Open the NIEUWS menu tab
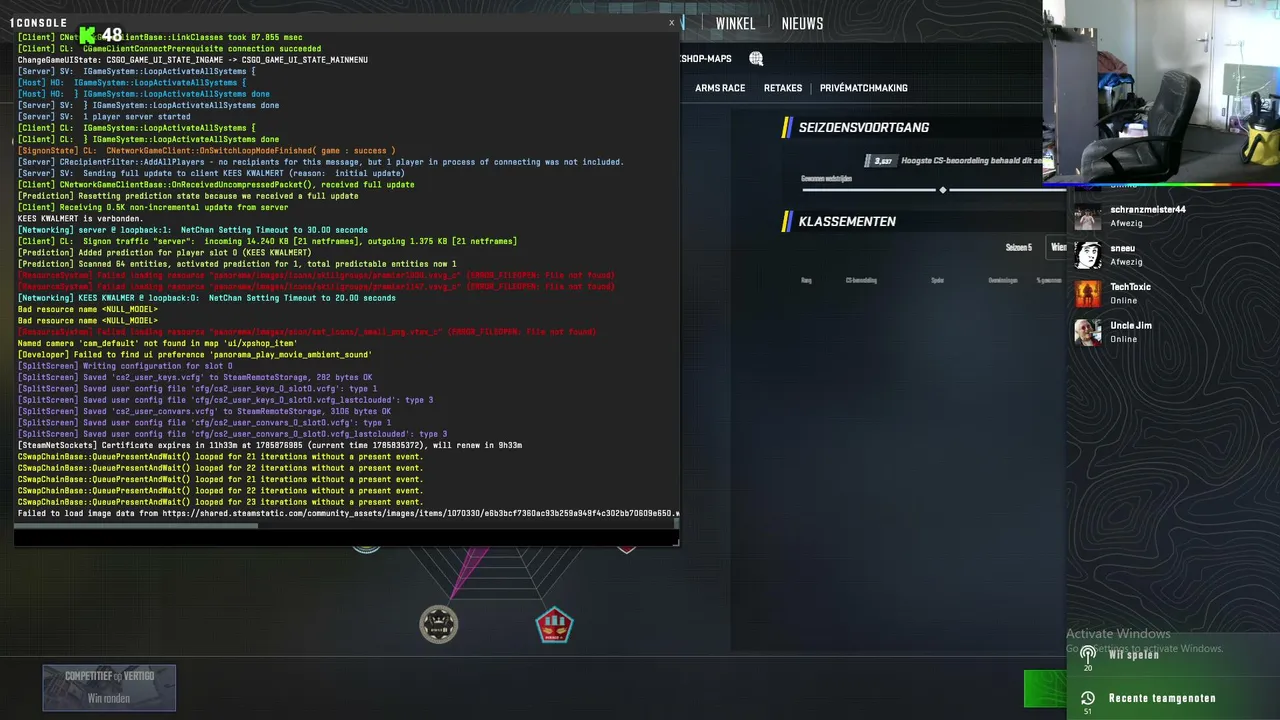 click(802, 23)
